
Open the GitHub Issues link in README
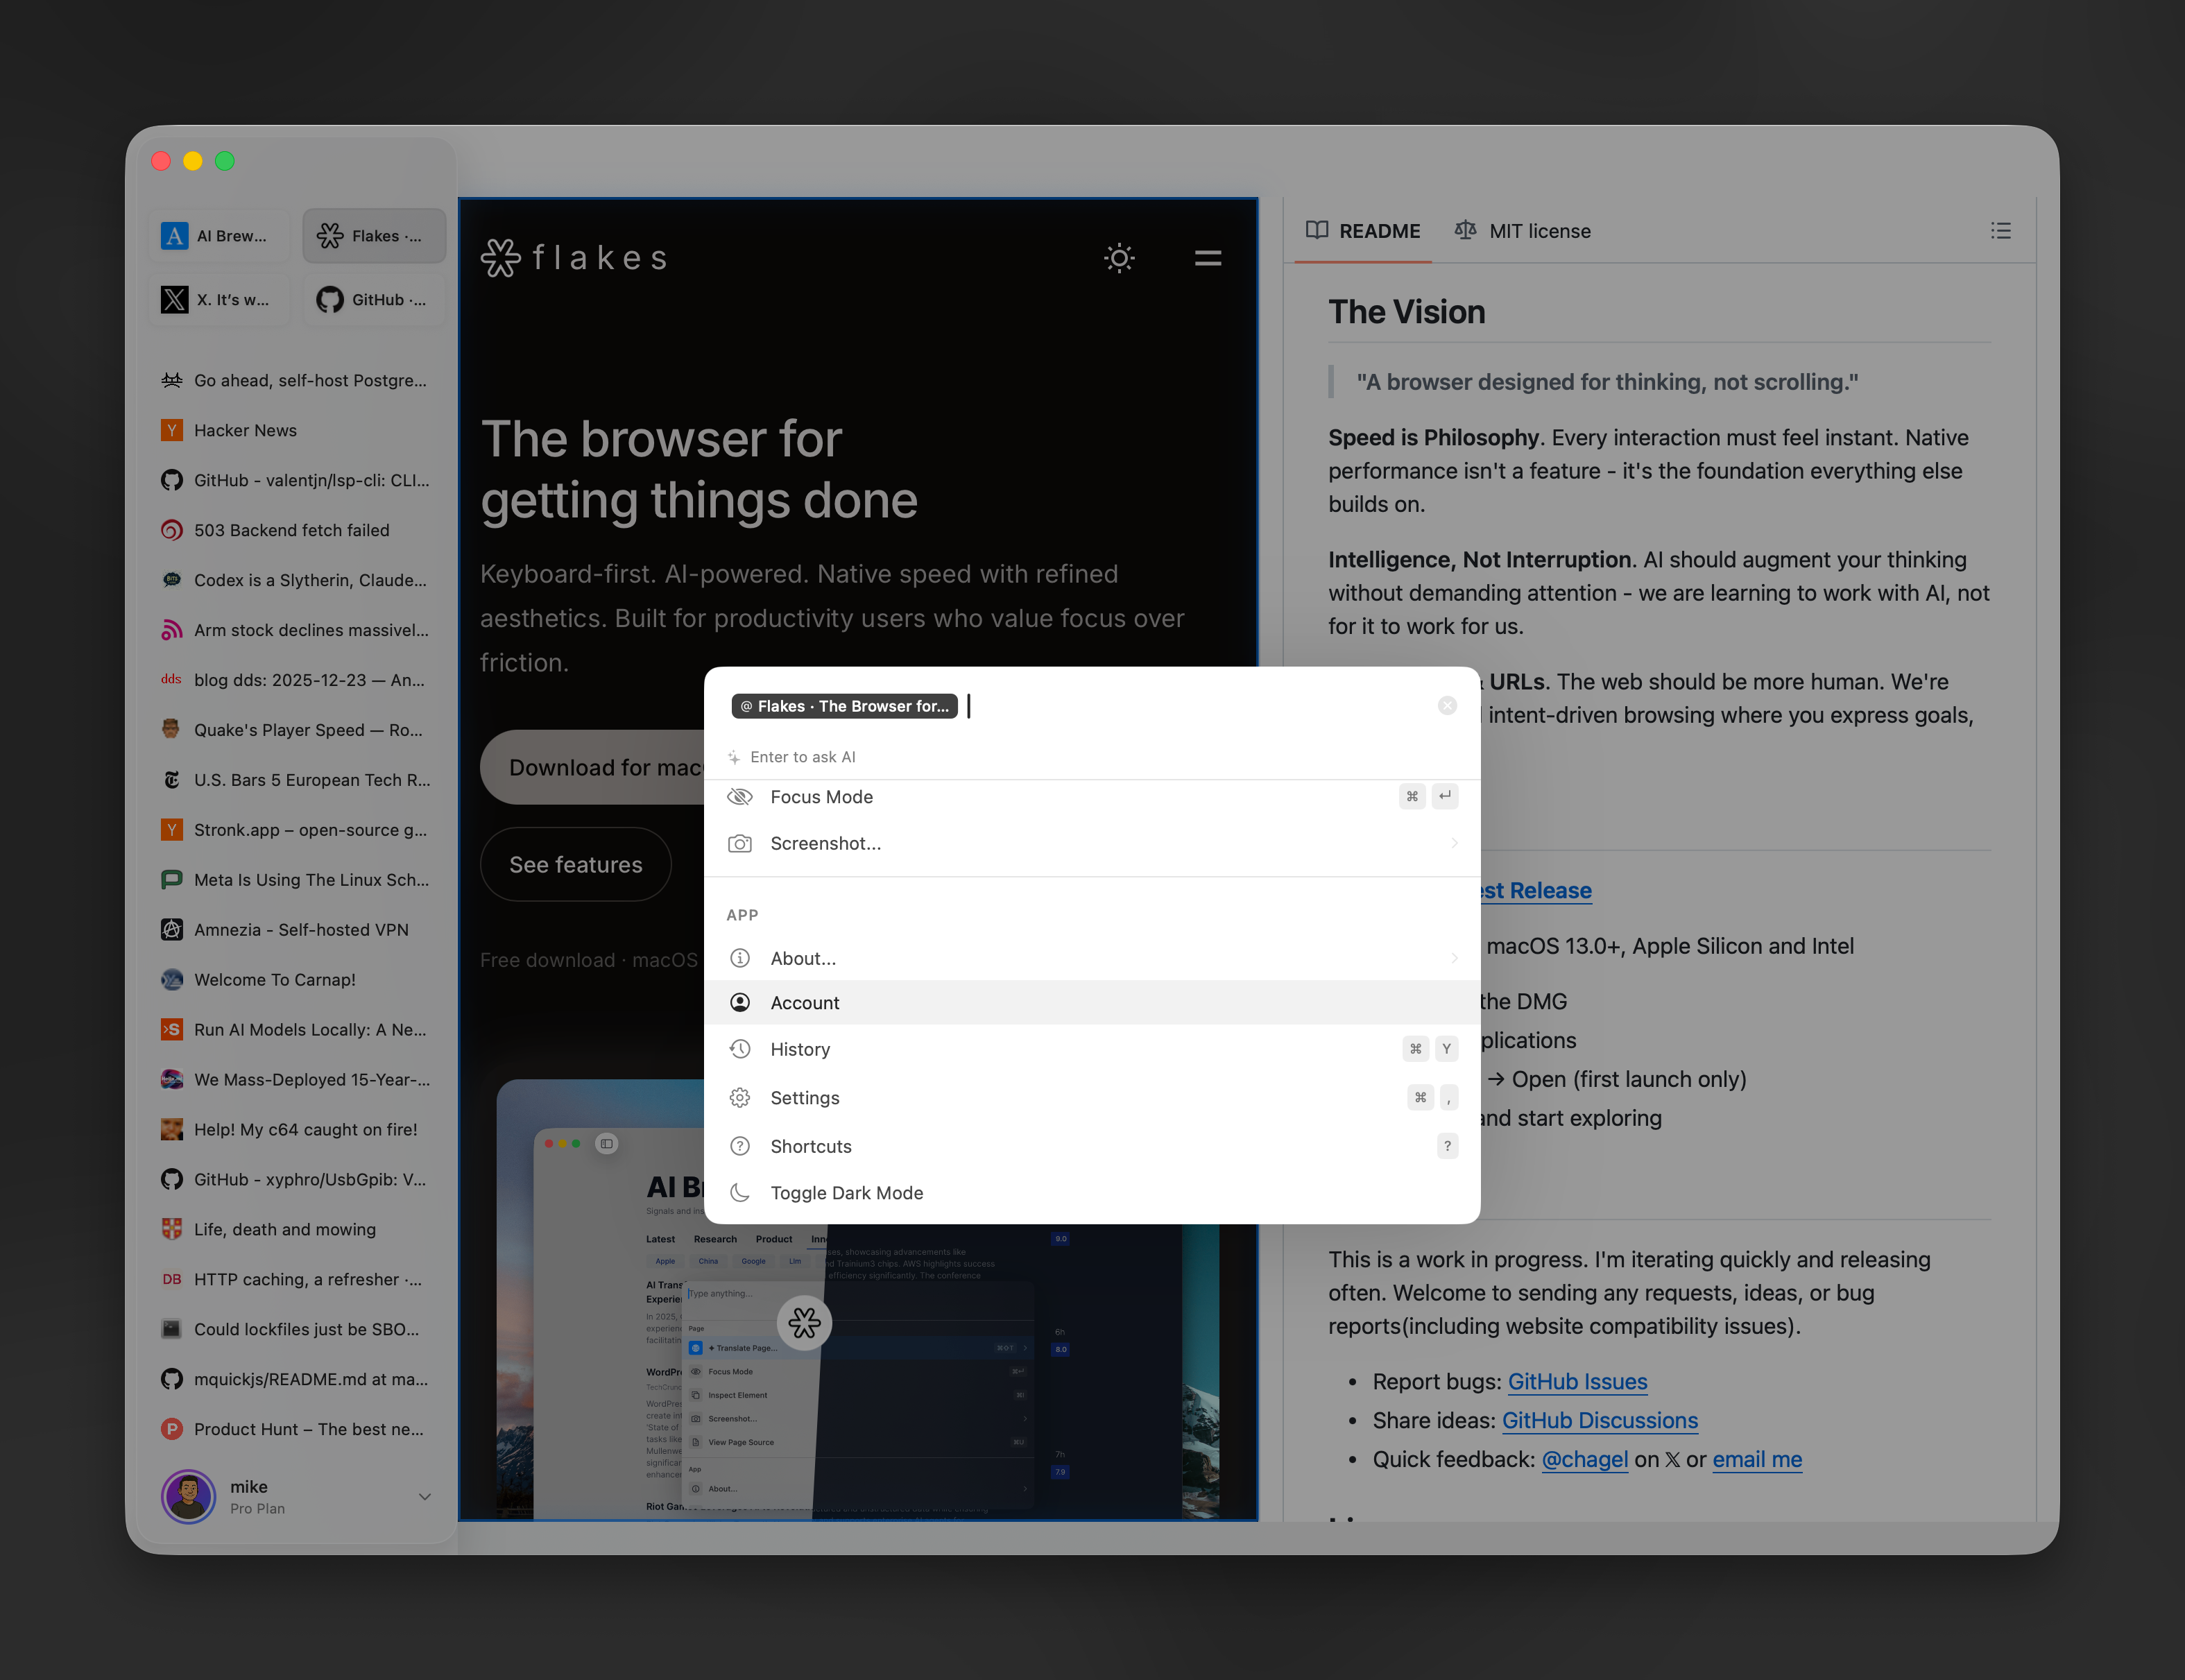click(x=1576, y=1381)
